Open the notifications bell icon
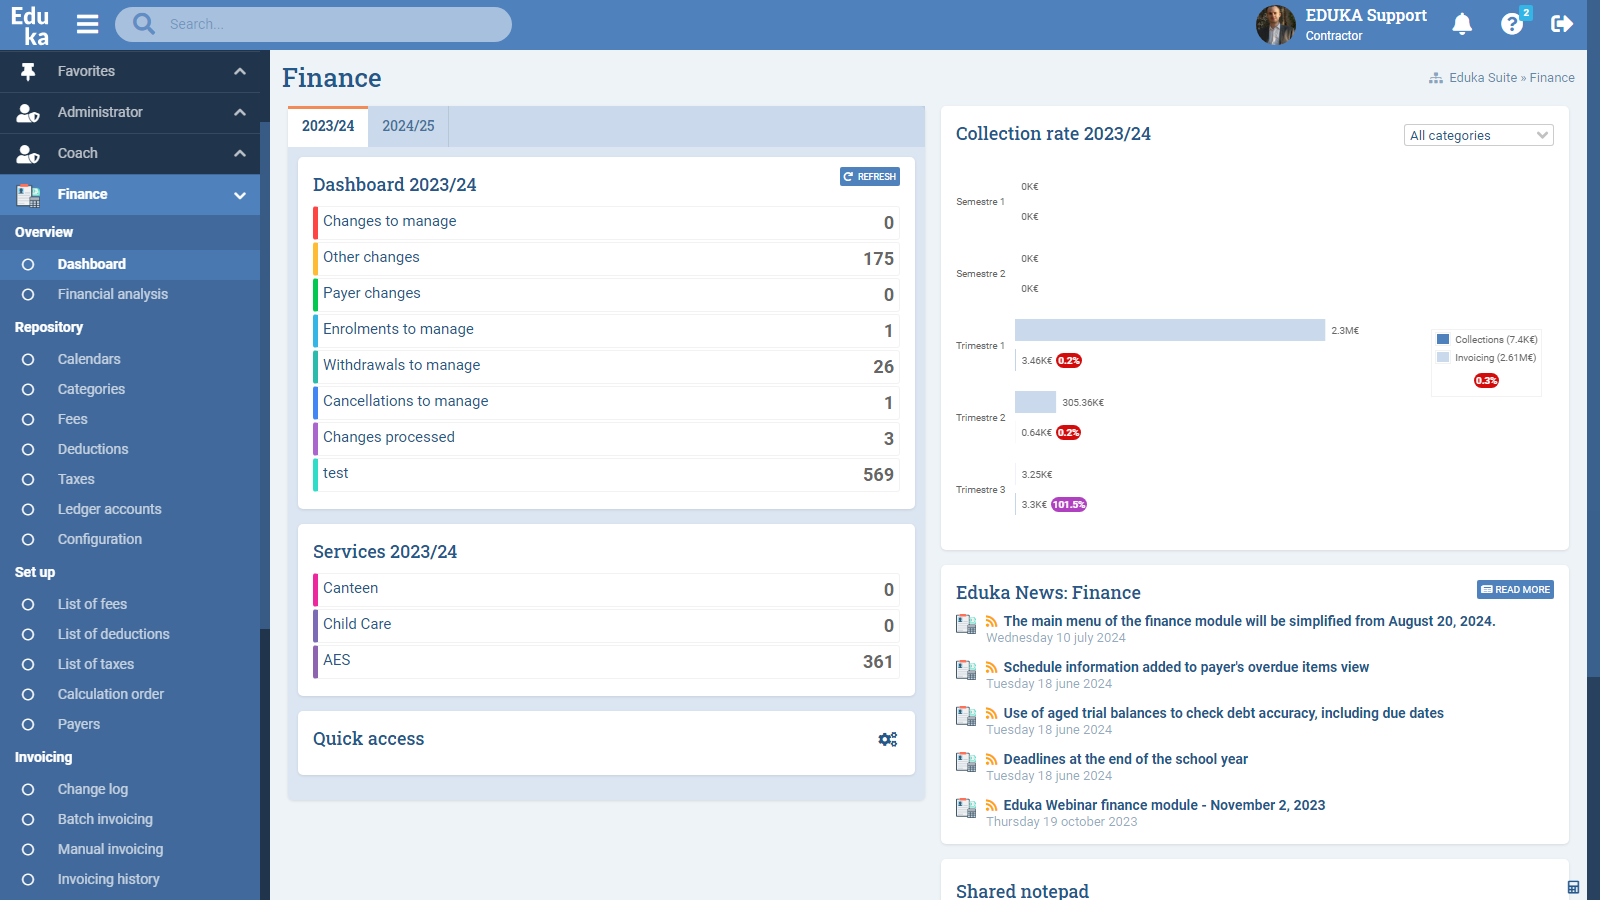The width and height of the screenshot is (1600, 900). click(1462, 23)
